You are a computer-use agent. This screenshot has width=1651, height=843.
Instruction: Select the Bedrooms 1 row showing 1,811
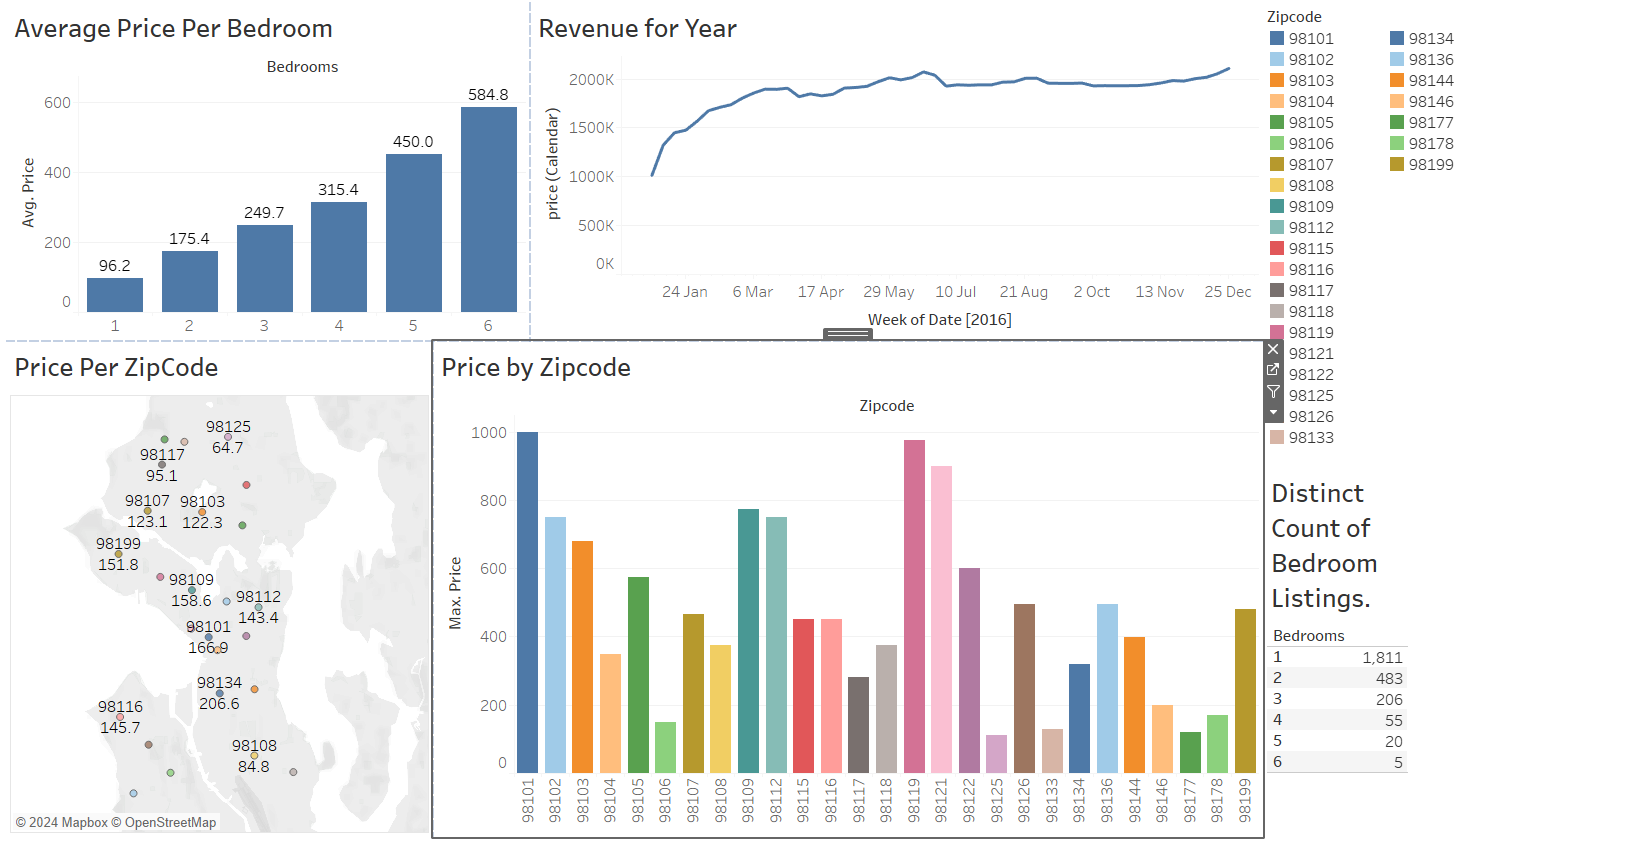(1337, 657)
